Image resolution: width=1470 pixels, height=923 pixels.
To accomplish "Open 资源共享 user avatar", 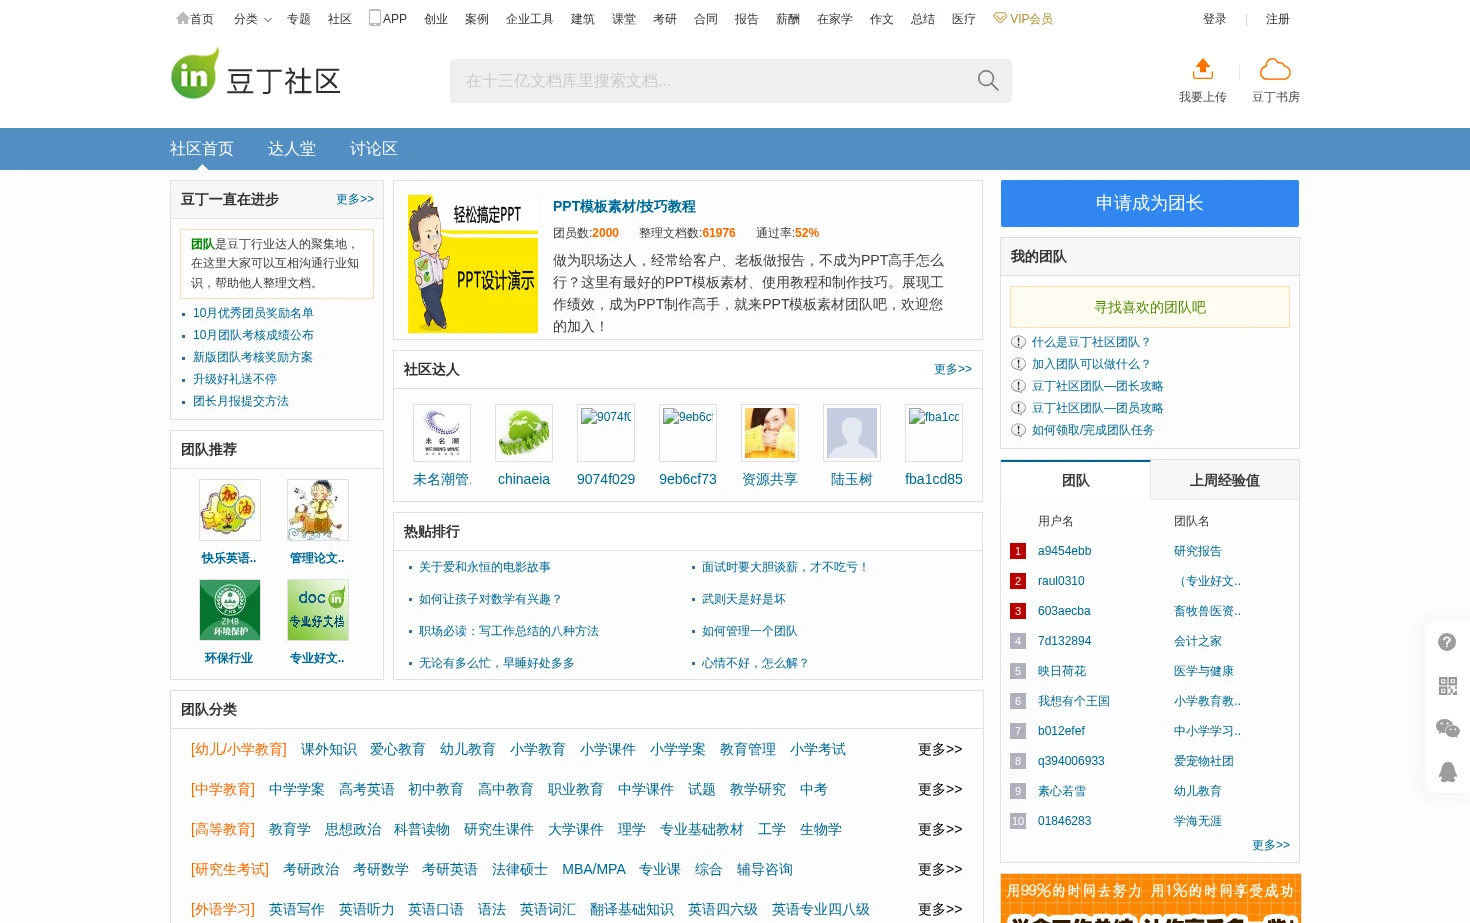I will tap(770, 433).
